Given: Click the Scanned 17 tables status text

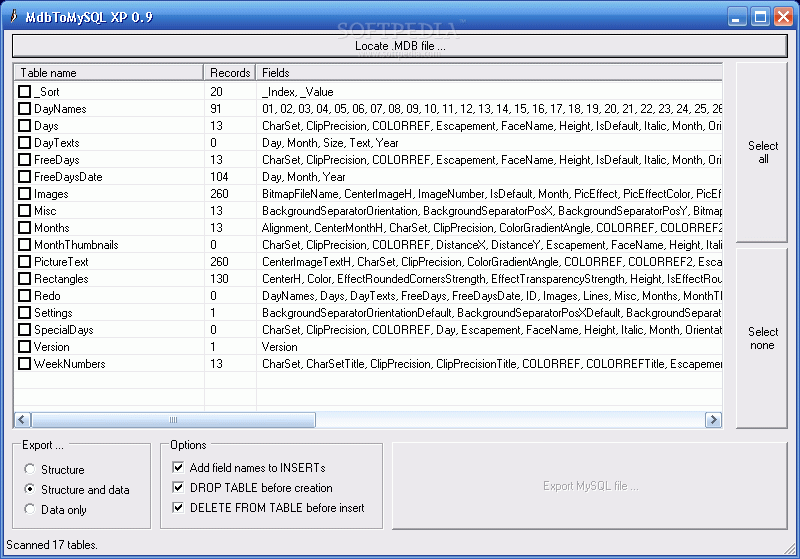Looking at the screenshot, I should click(52, 545).
